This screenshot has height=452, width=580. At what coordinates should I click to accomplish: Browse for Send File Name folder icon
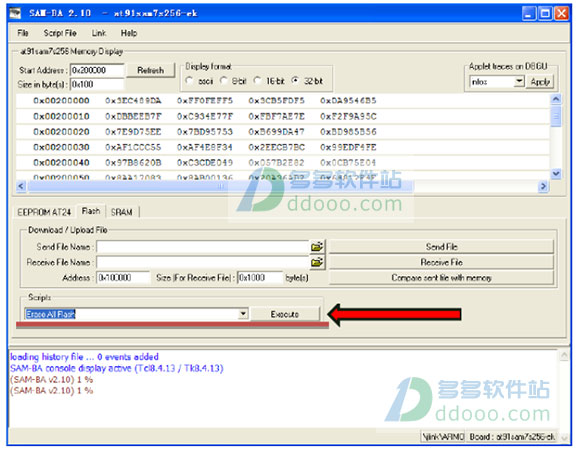[x=317, y=247]
